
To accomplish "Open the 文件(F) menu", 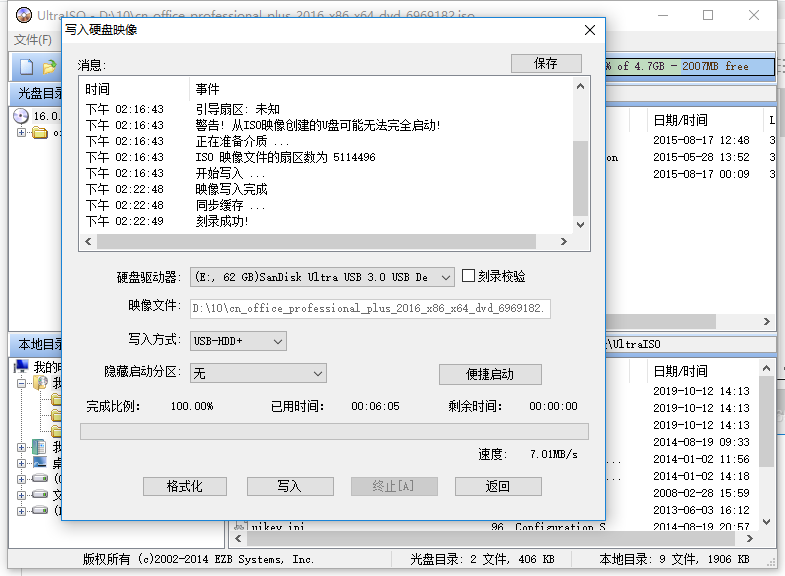I will coord(33,40).
